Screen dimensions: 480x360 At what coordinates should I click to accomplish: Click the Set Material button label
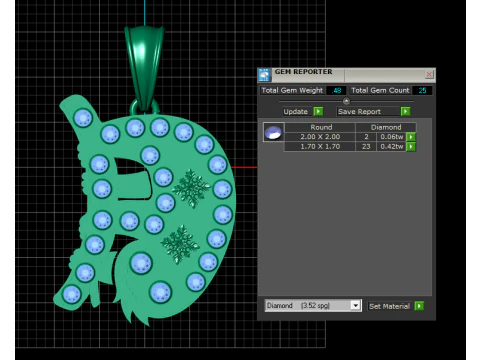pos(389,306)
